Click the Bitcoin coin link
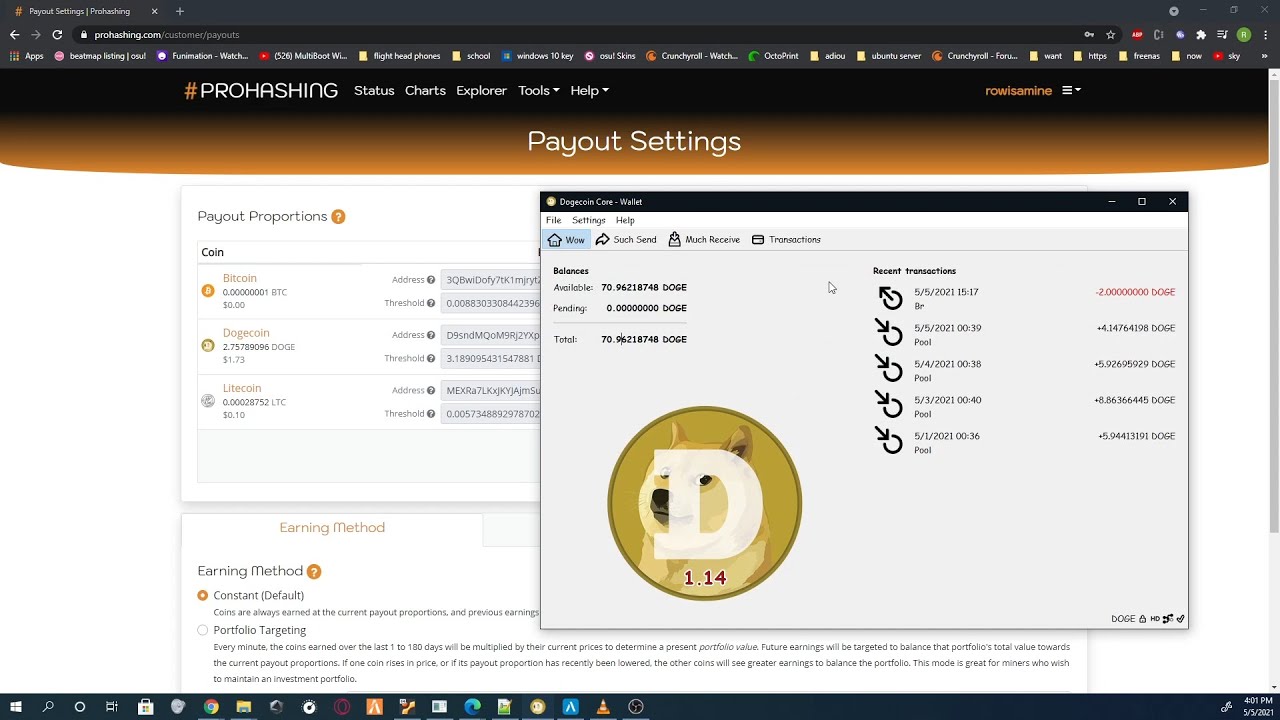This screenshot has height=720, width=1280. (x=240, y=278)
